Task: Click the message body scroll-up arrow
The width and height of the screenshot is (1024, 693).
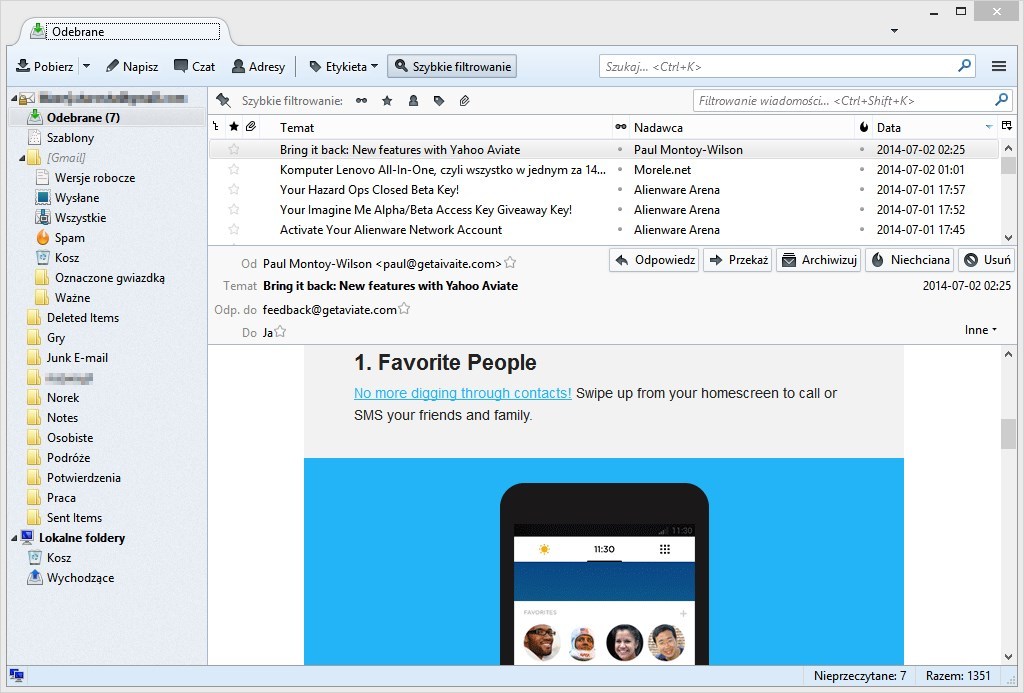Action: tap(1008, 354)
